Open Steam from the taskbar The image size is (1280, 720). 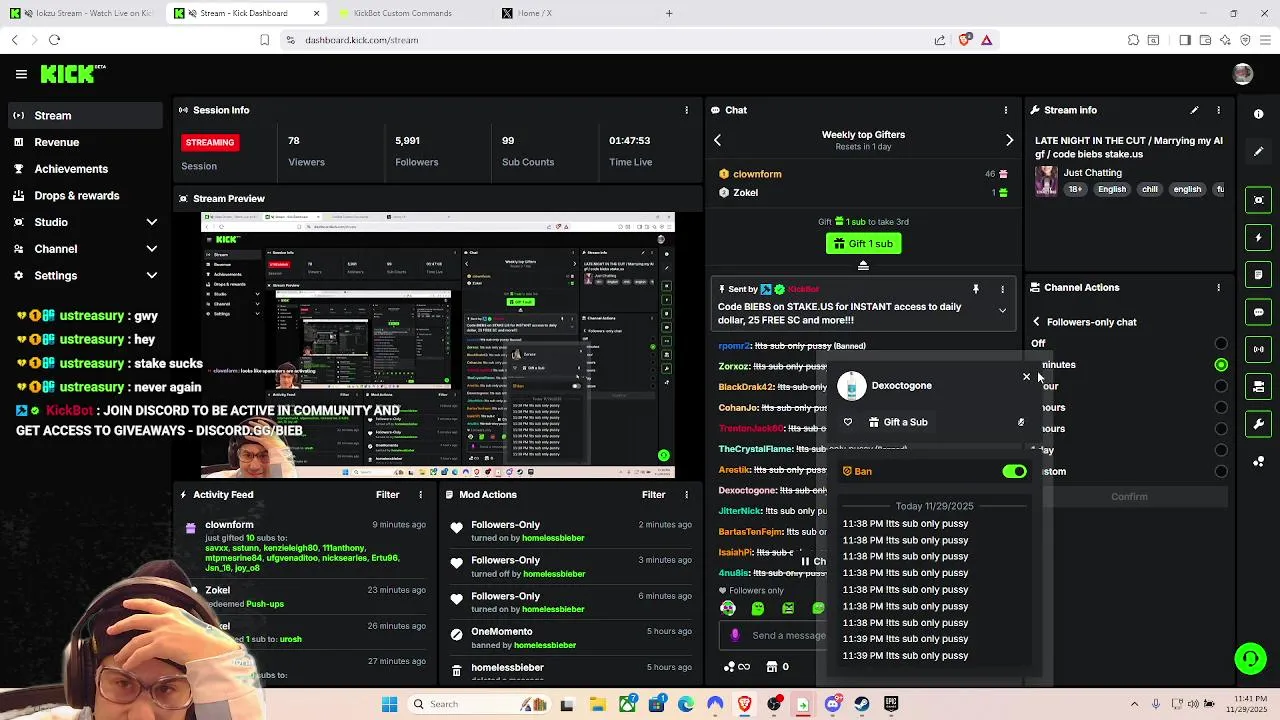pyautogui.click(x=862, y=704)
